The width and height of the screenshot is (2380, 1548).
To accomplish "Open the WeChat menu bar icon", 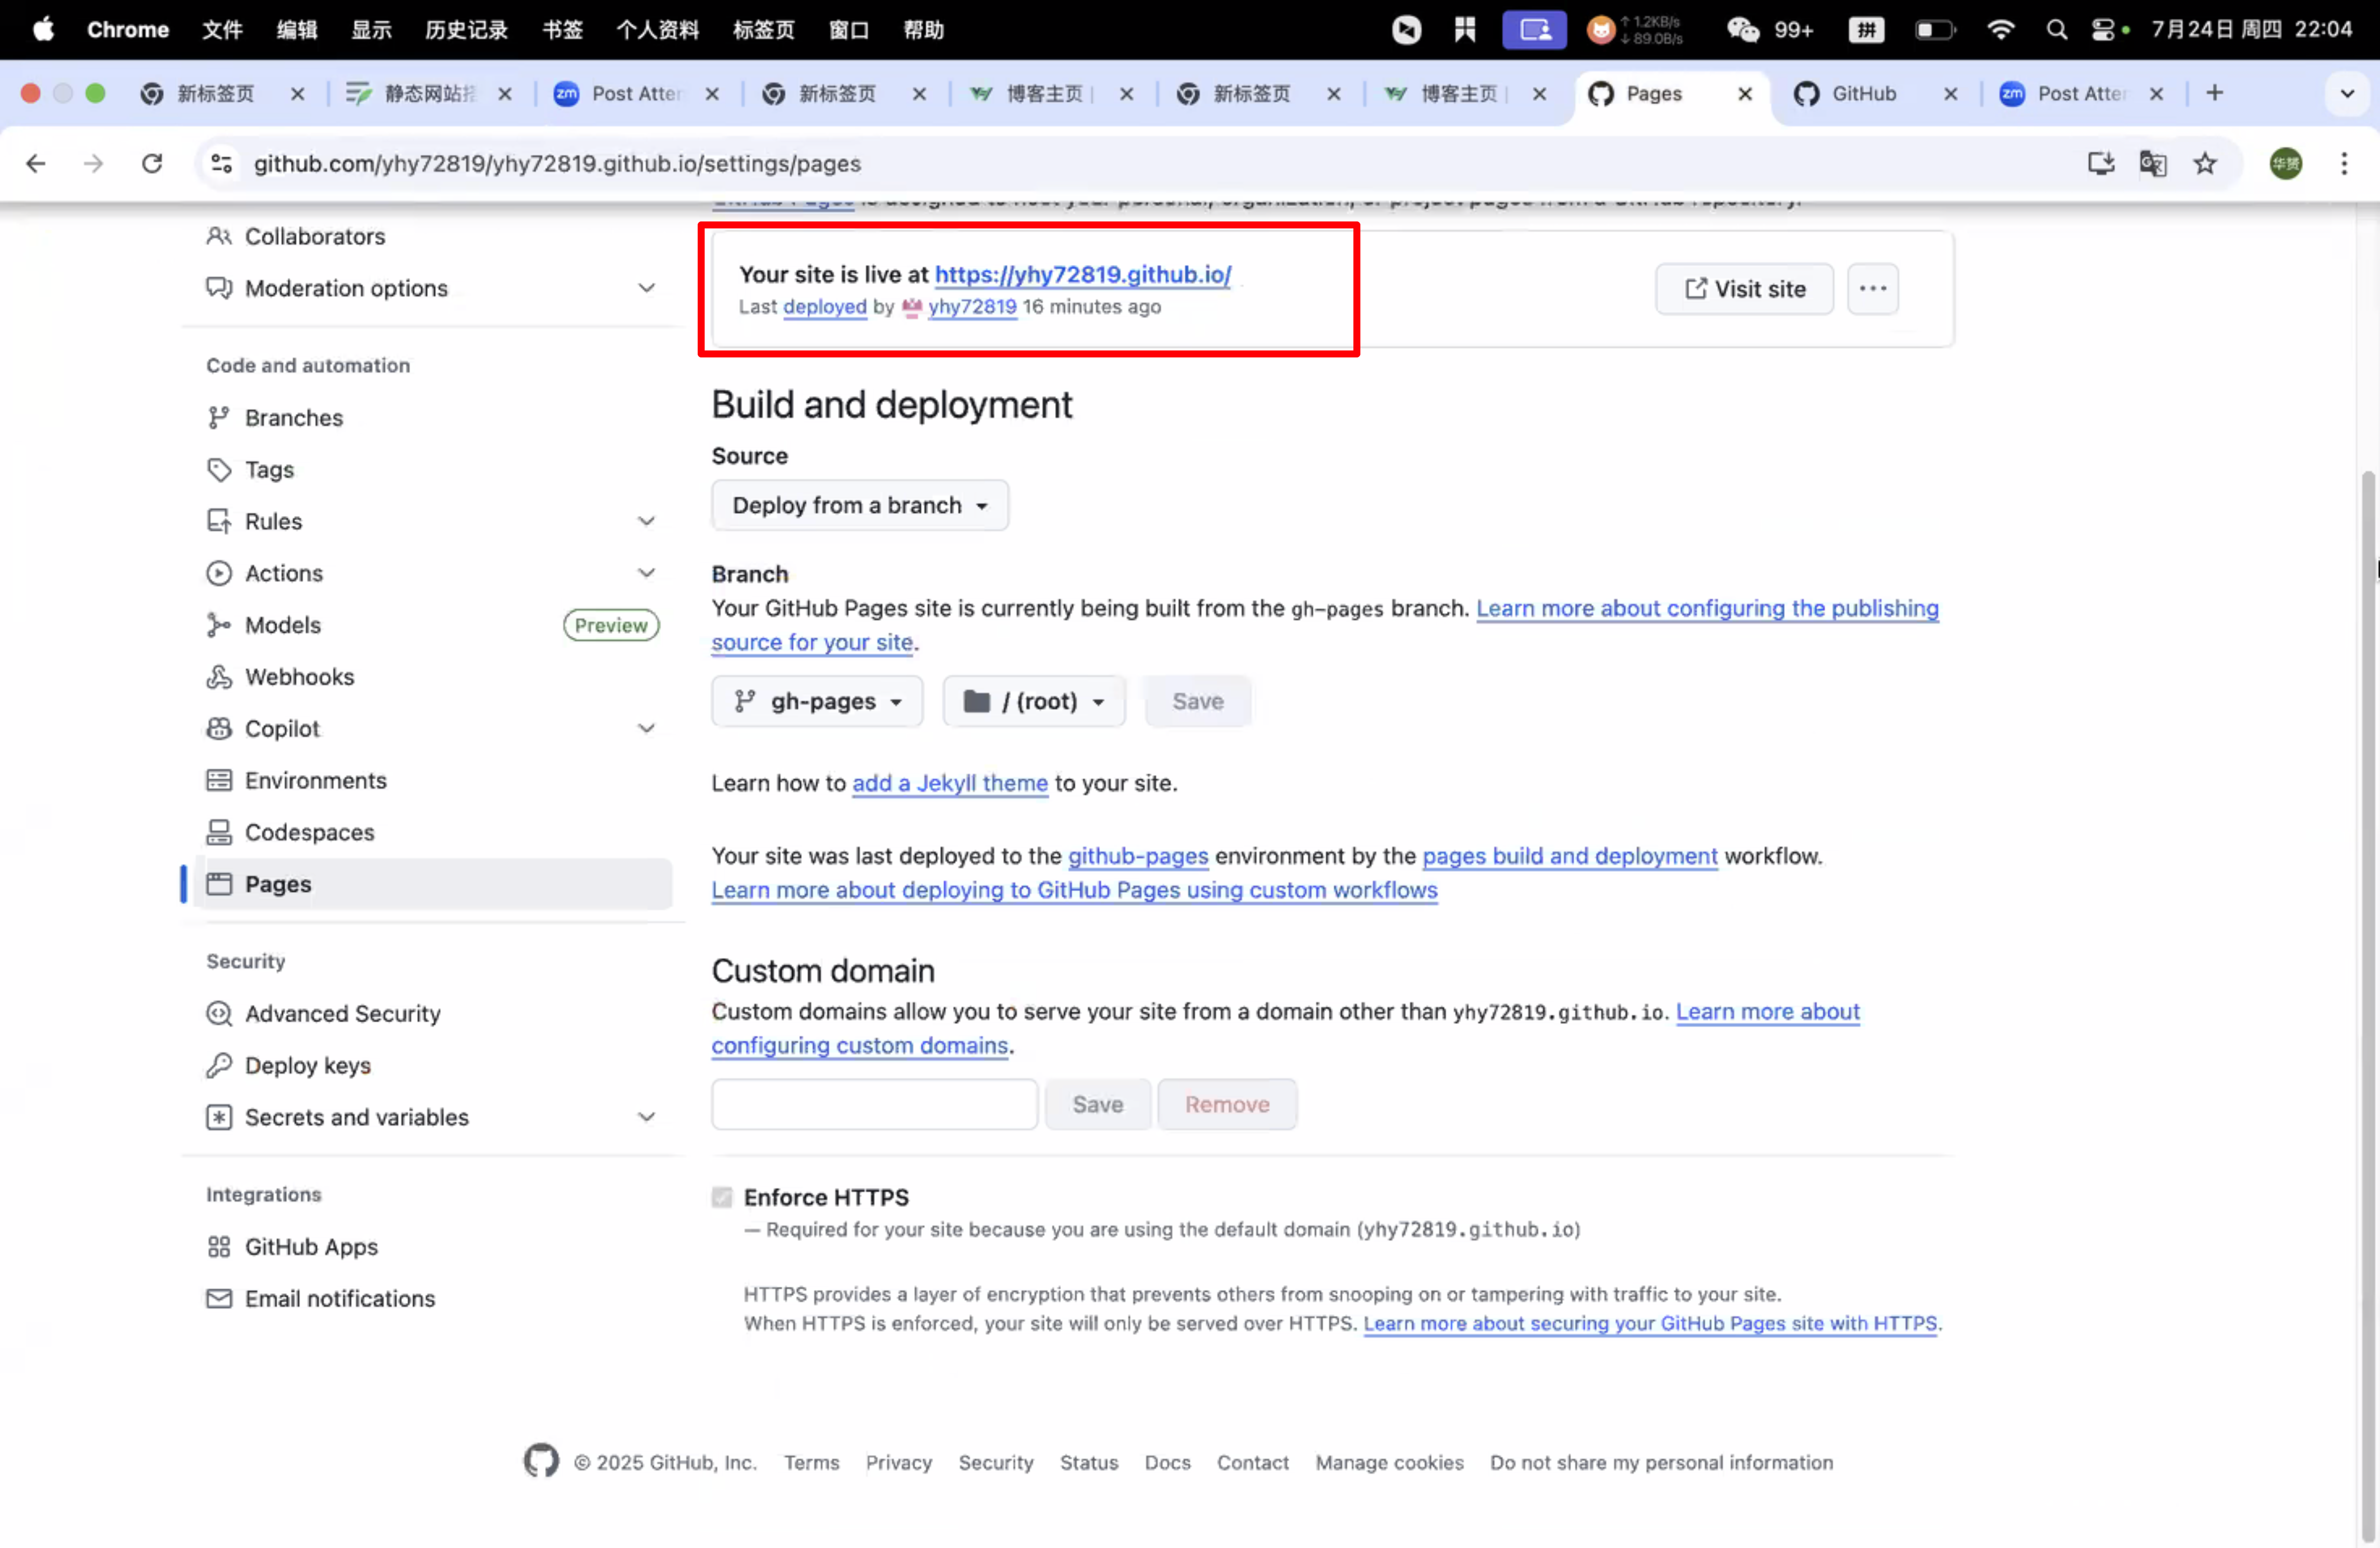I will [1743, 30].
